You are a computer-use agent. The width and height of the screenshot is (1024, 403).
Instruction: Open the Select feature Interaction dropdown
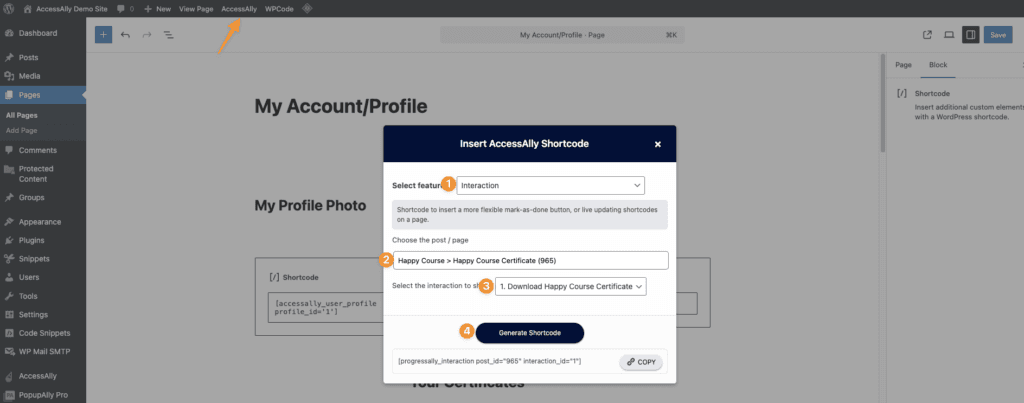point(550,185)
